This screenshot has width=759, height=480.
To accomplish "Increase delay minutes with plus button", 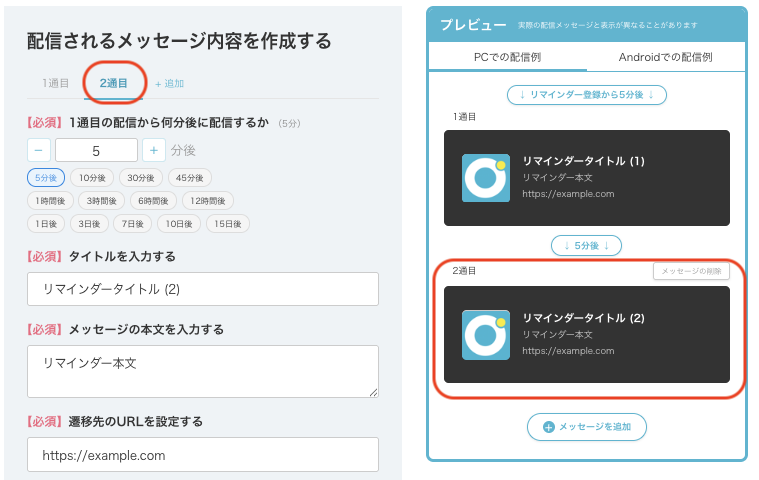I will coord(154,150).
